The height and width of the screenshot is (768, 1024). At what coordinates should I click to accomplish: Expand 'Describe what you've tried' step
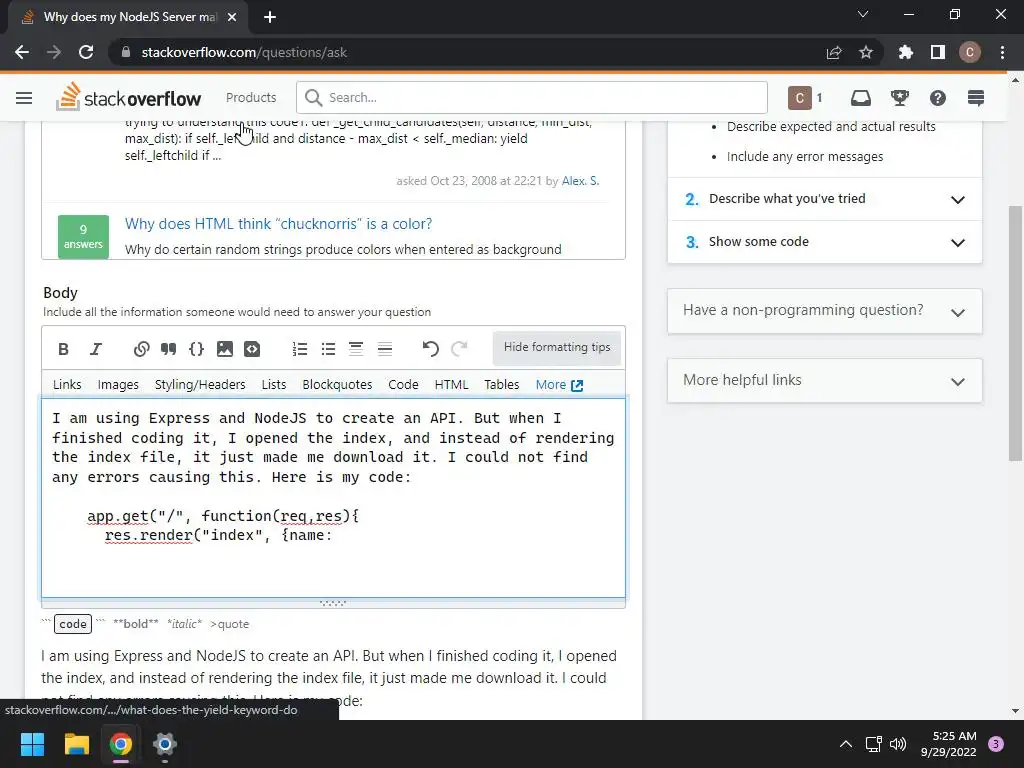(x=825, y=199)
